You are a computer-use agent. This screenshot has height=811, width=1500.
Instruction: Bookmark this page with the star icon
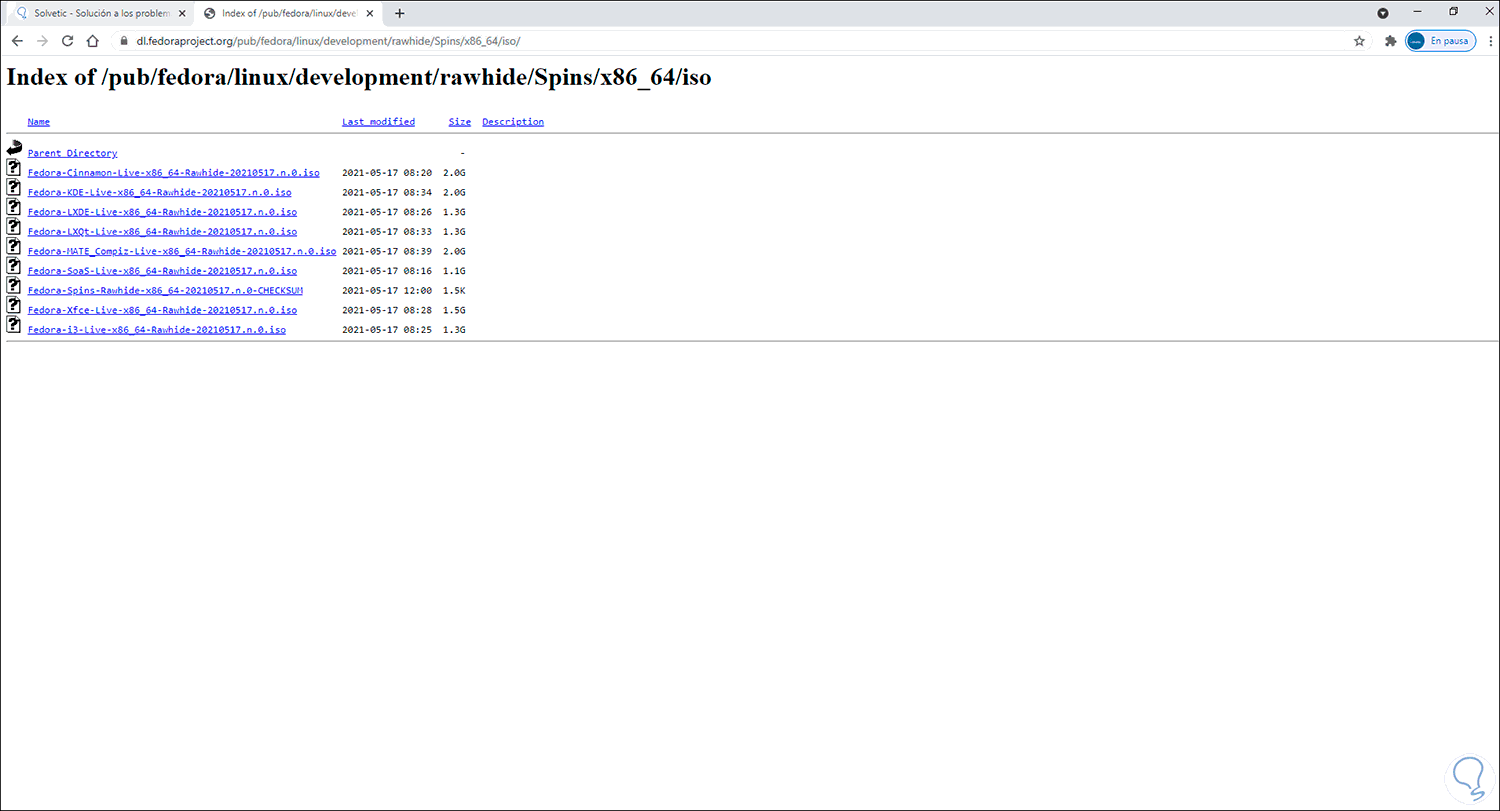click(x=1359, y=41)
